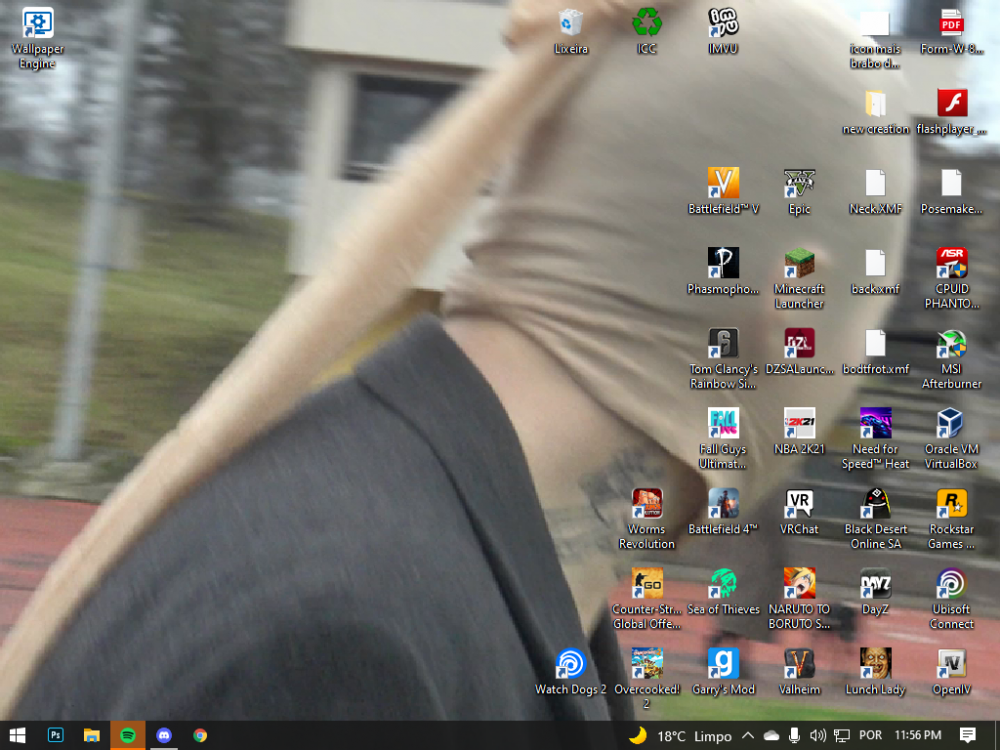Launch Photoshop from the taskbar

56,735
